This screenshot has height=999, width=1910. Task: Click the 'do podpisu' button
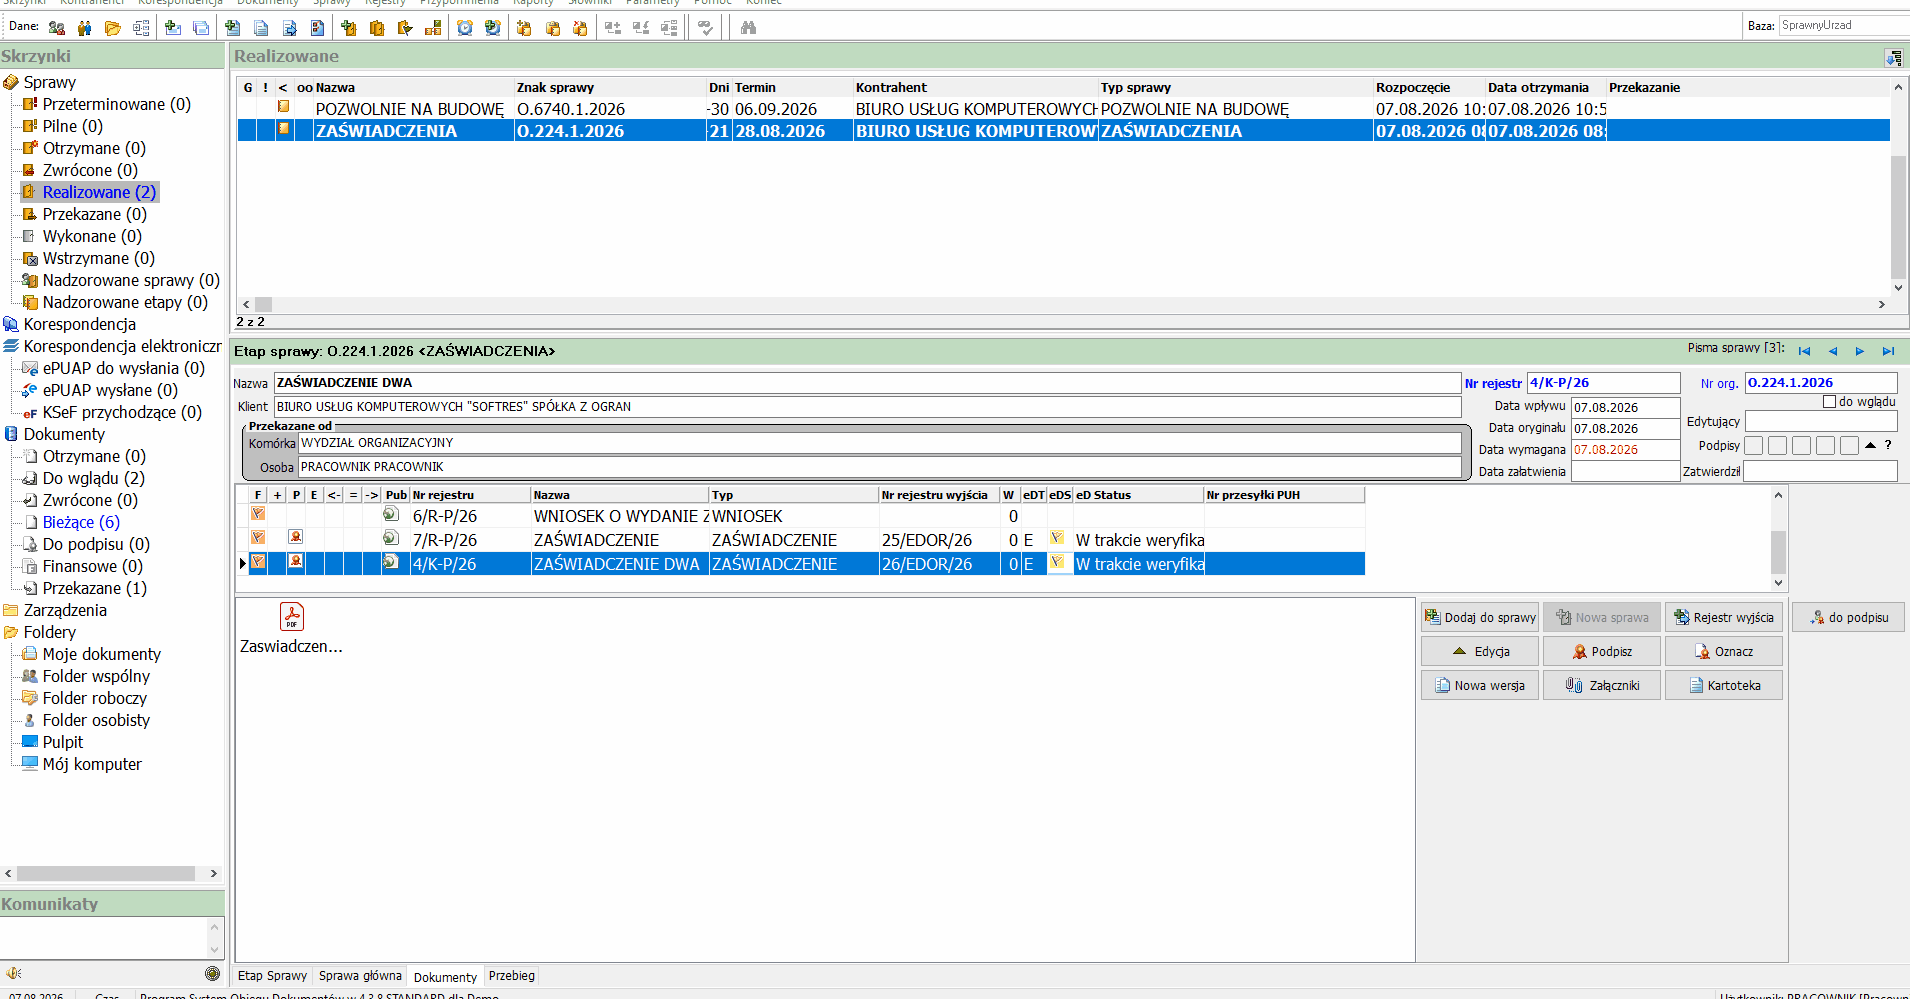(1848, 617)
